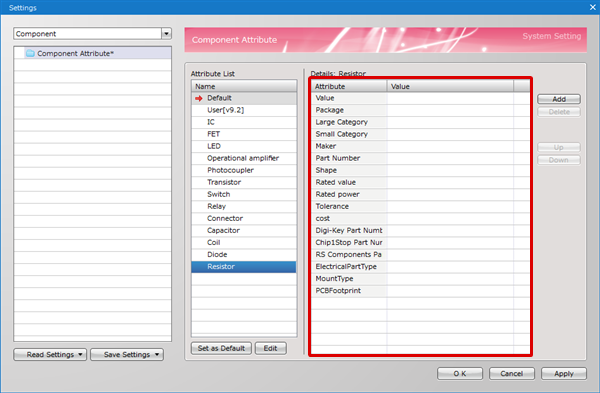Click the Add button

(x=559, y=99)
